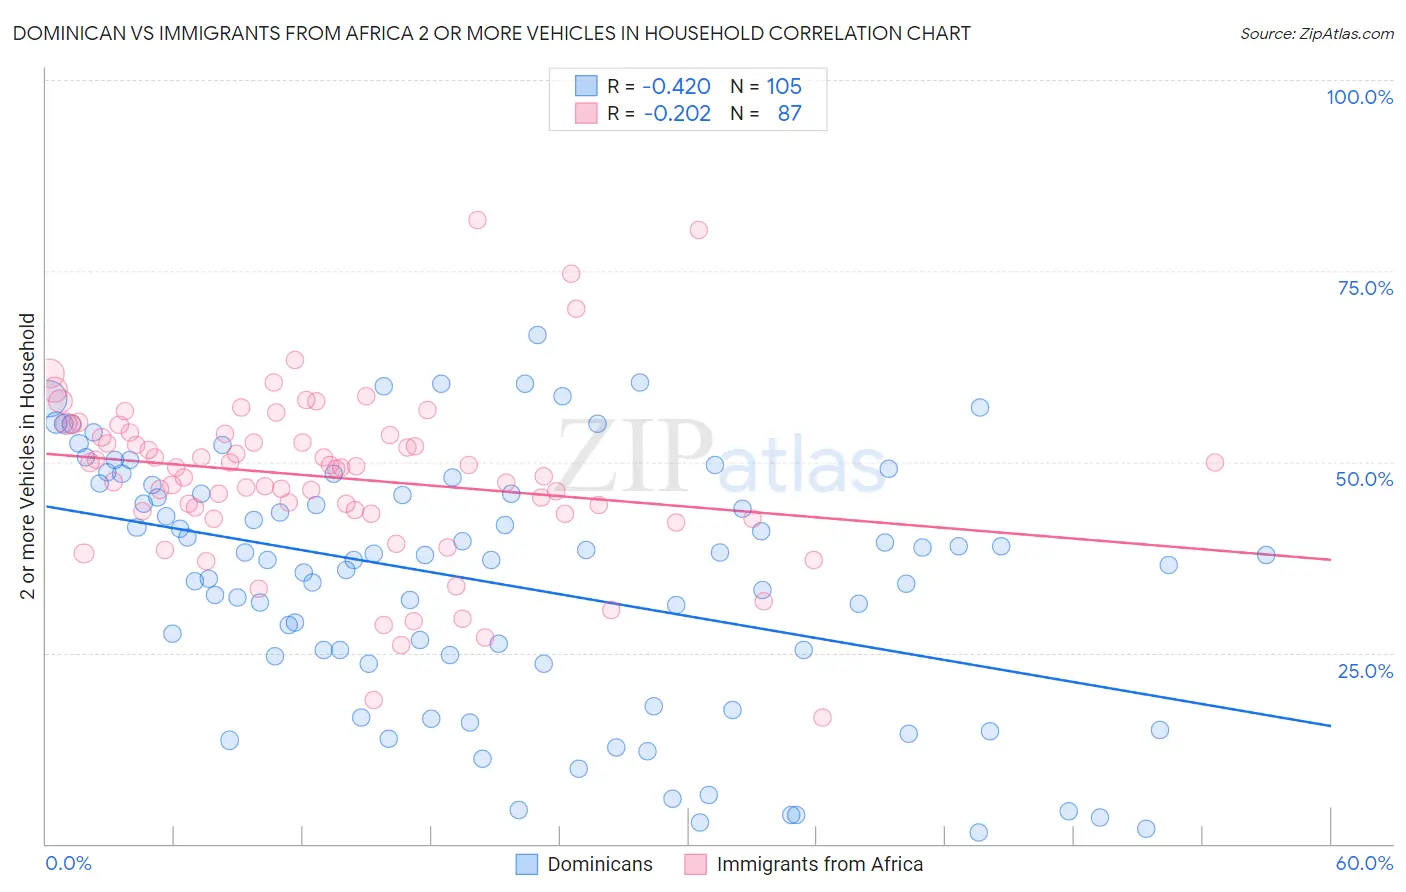Click the blue swatch beside R = -0.420
Image resolution: width=1406 pixels, height=892 pixels.
586,86
